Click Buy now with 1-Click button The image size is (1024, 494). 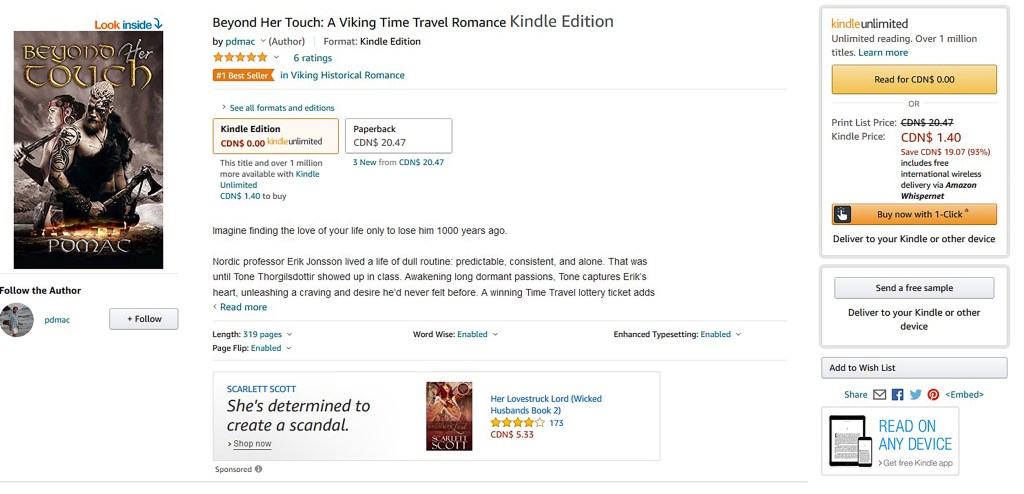tap(914, 214)
